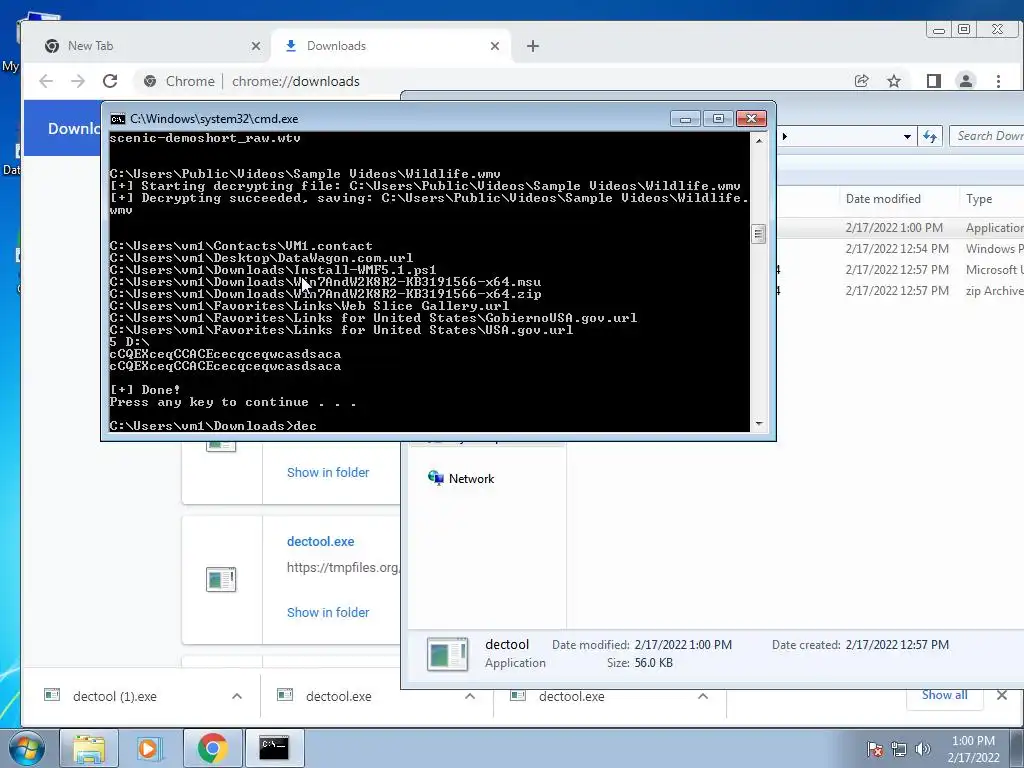Open Action Center flag in tray
1024x768 pixels.
[875, 749]
